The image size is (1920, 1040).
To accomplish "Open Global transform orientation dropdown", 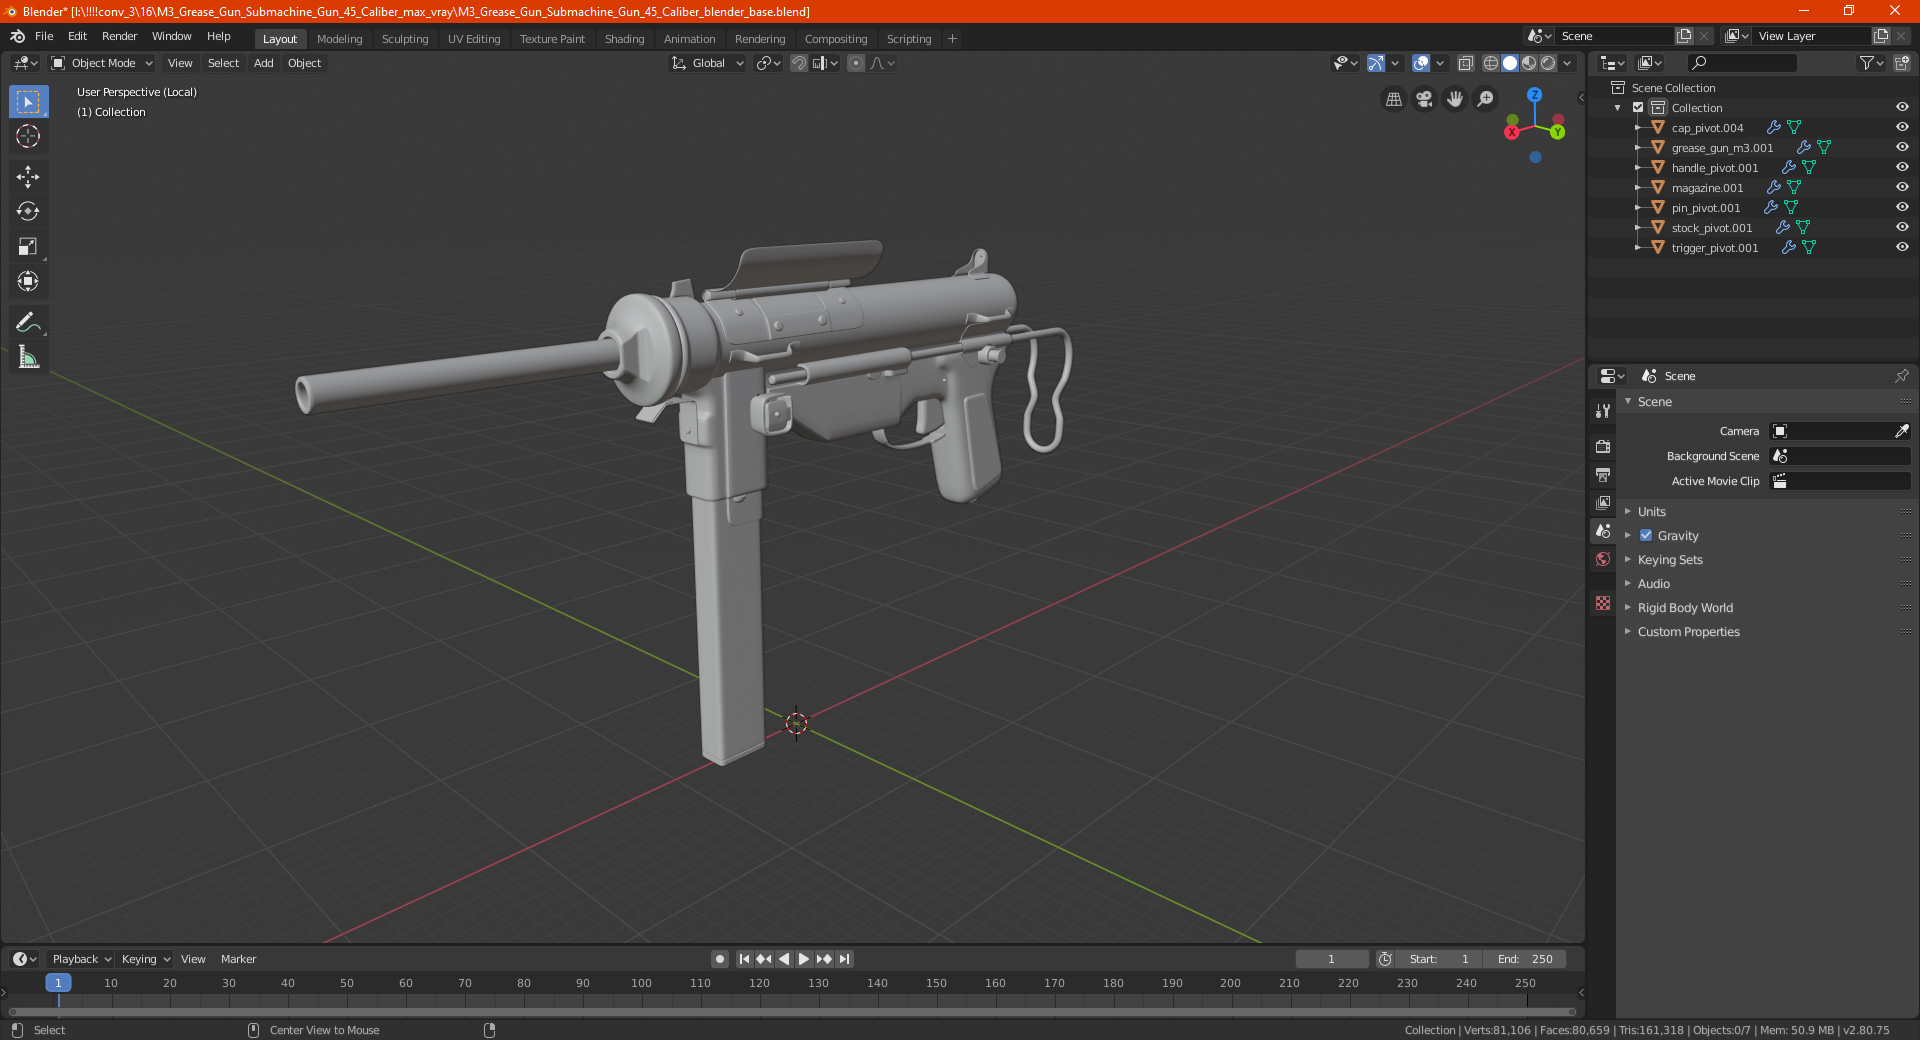I will point(708,63).
